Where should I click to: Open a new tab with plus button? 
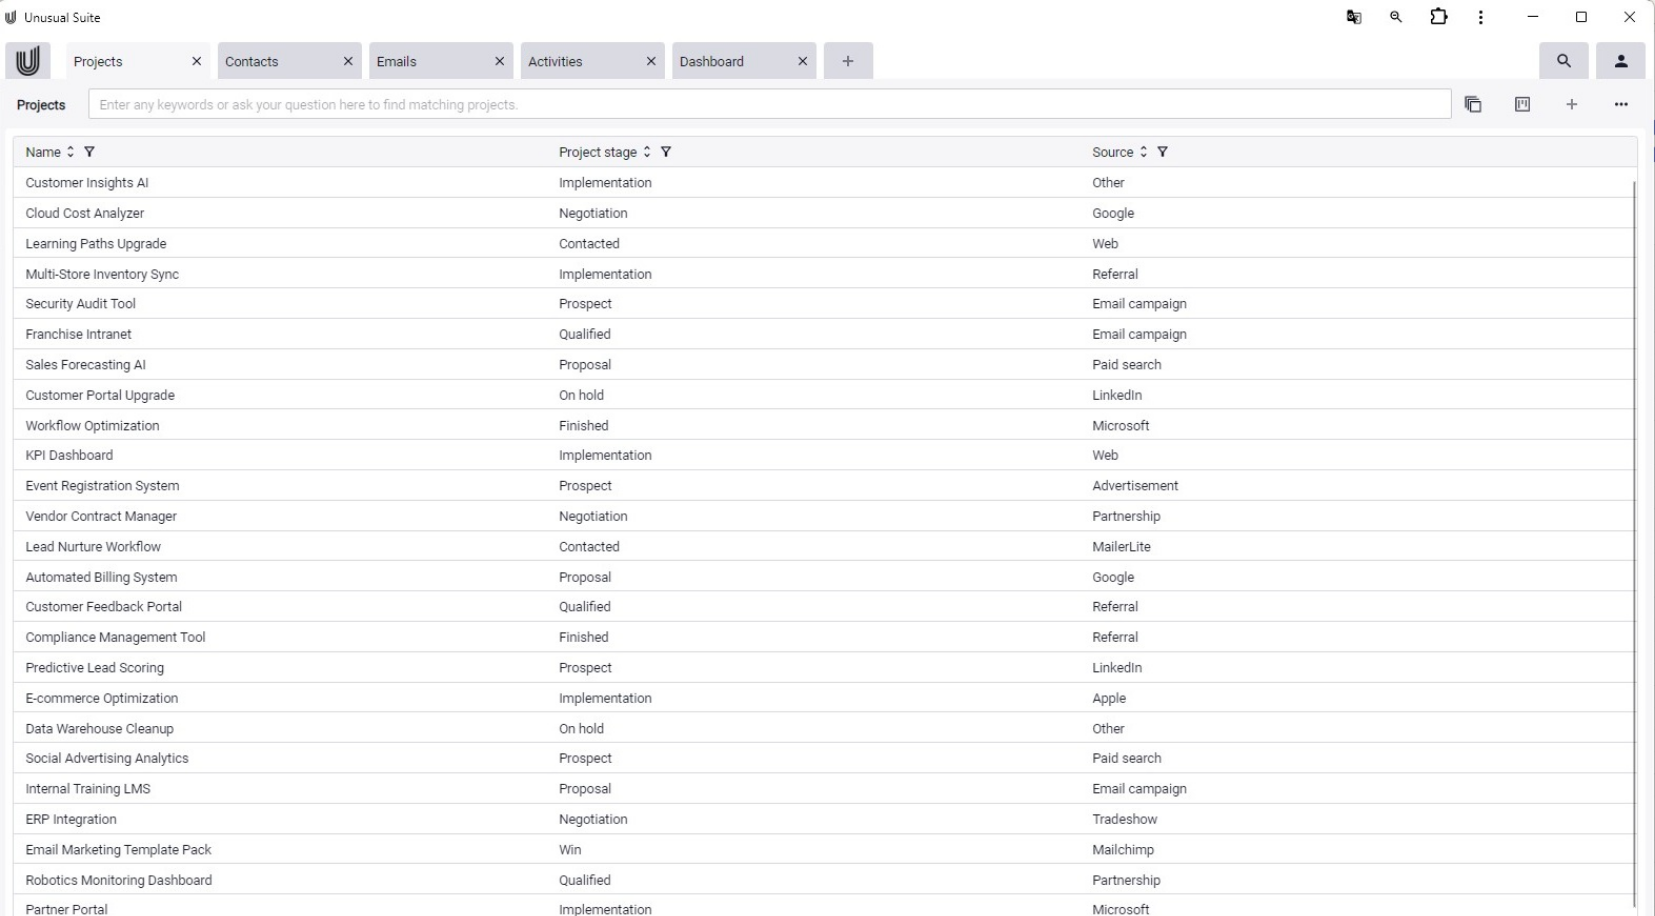click(848, 61)
